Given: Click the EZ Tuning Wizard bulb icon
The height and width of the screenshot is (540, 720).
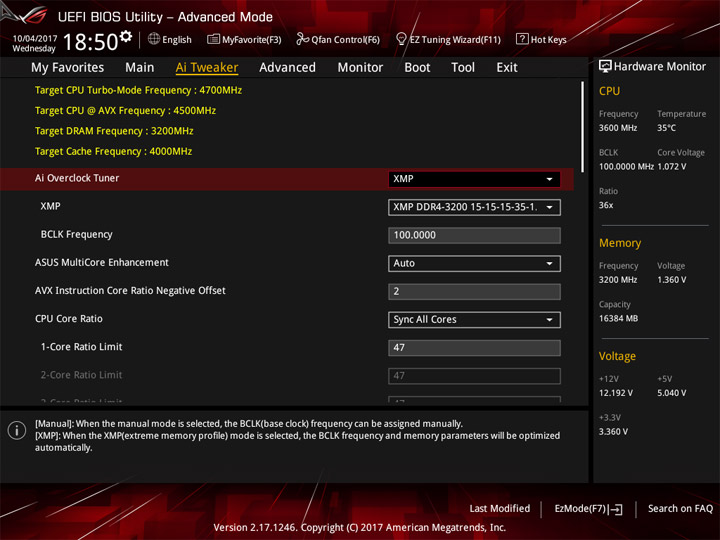Looking at the screenshot, I should coord(401,39).
